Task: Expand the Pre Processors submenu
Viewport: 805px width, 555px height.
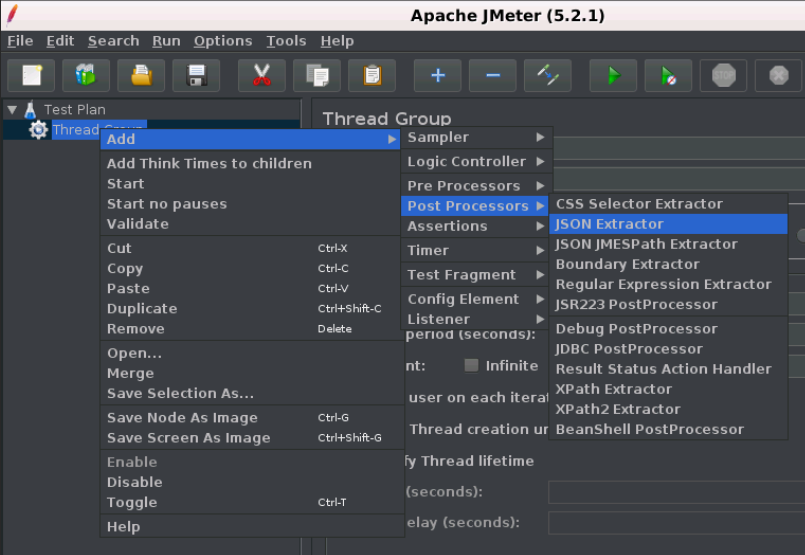Action: coord(475,186)
